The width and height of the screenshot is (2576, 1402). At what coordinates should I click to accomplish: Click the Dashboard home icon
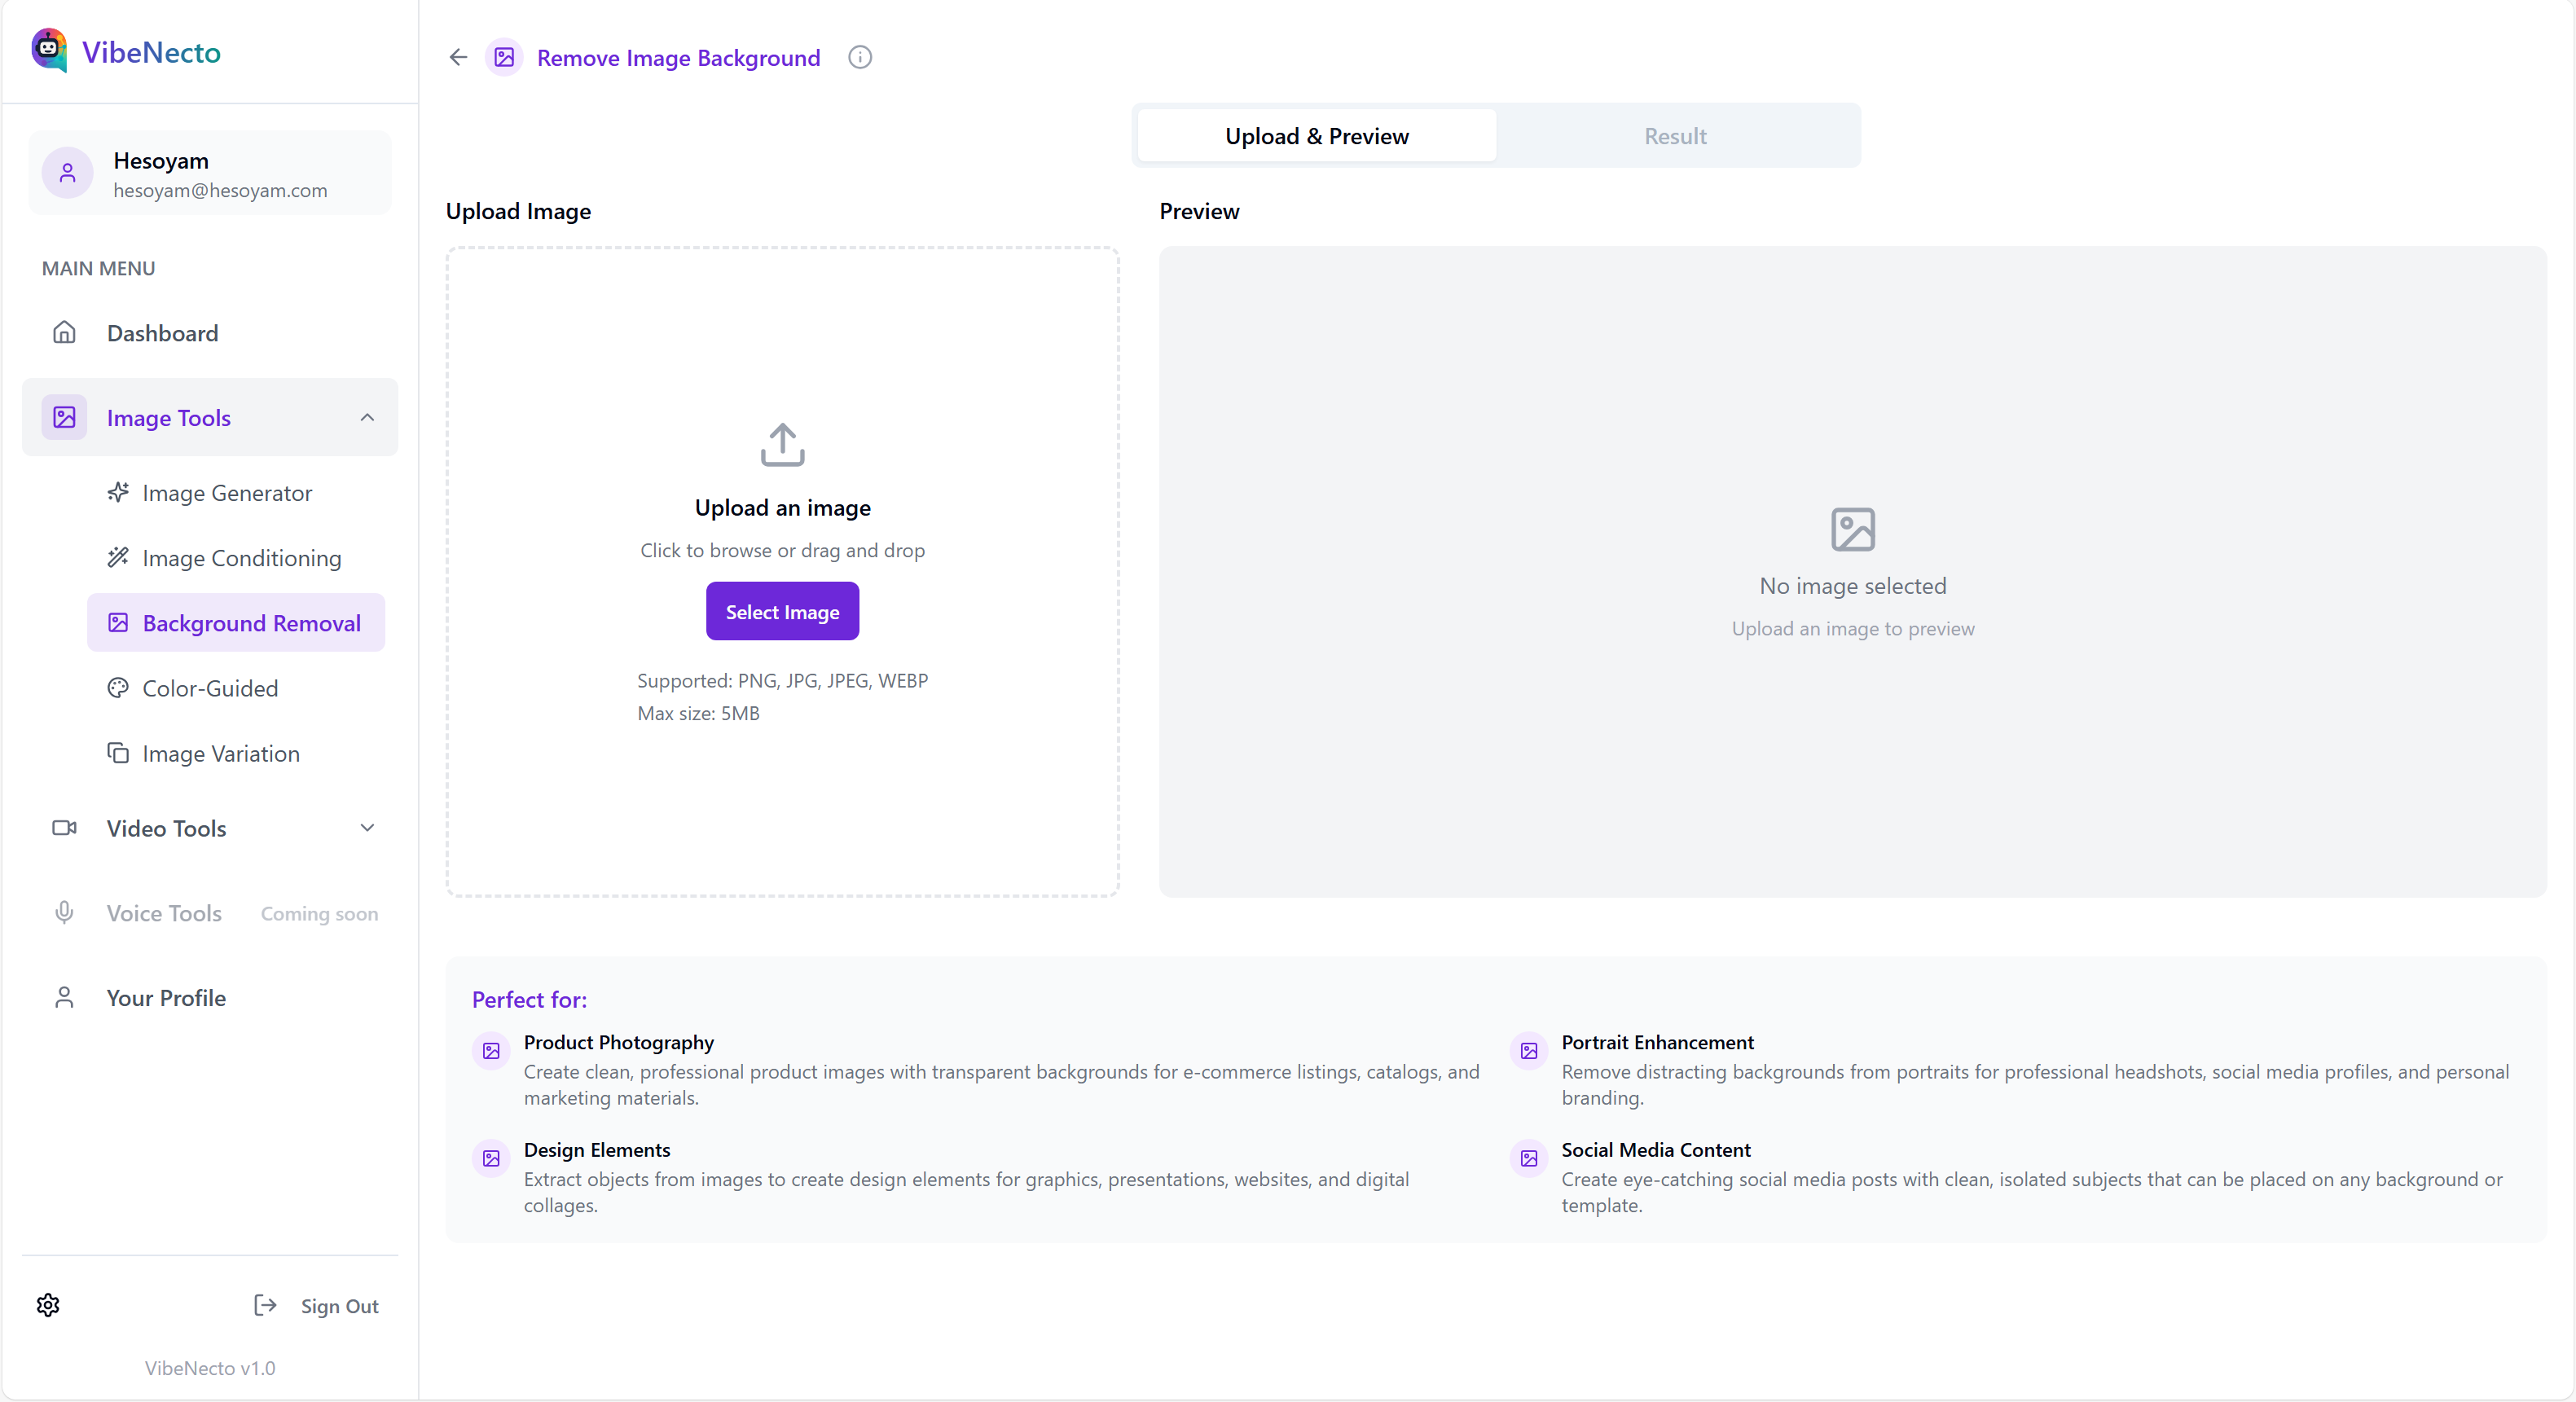(64, 333)
